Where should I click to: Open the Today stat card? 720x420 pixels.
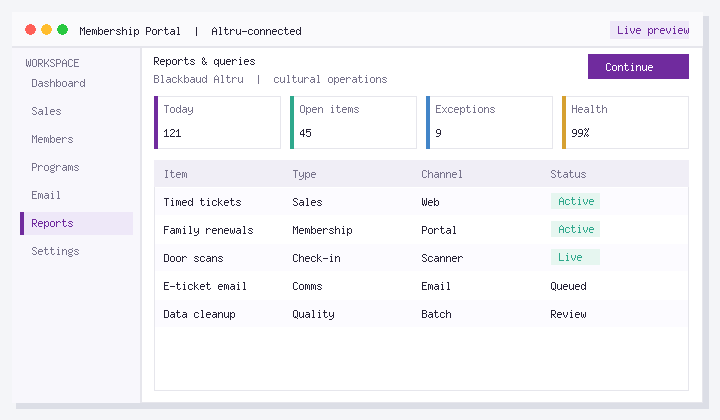click(x=217, y=123)
